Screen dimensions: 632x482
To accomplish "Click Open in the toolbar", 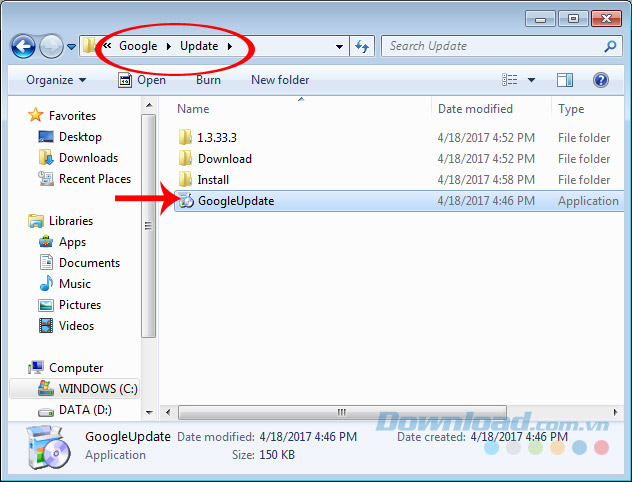I will coord(142,80).
